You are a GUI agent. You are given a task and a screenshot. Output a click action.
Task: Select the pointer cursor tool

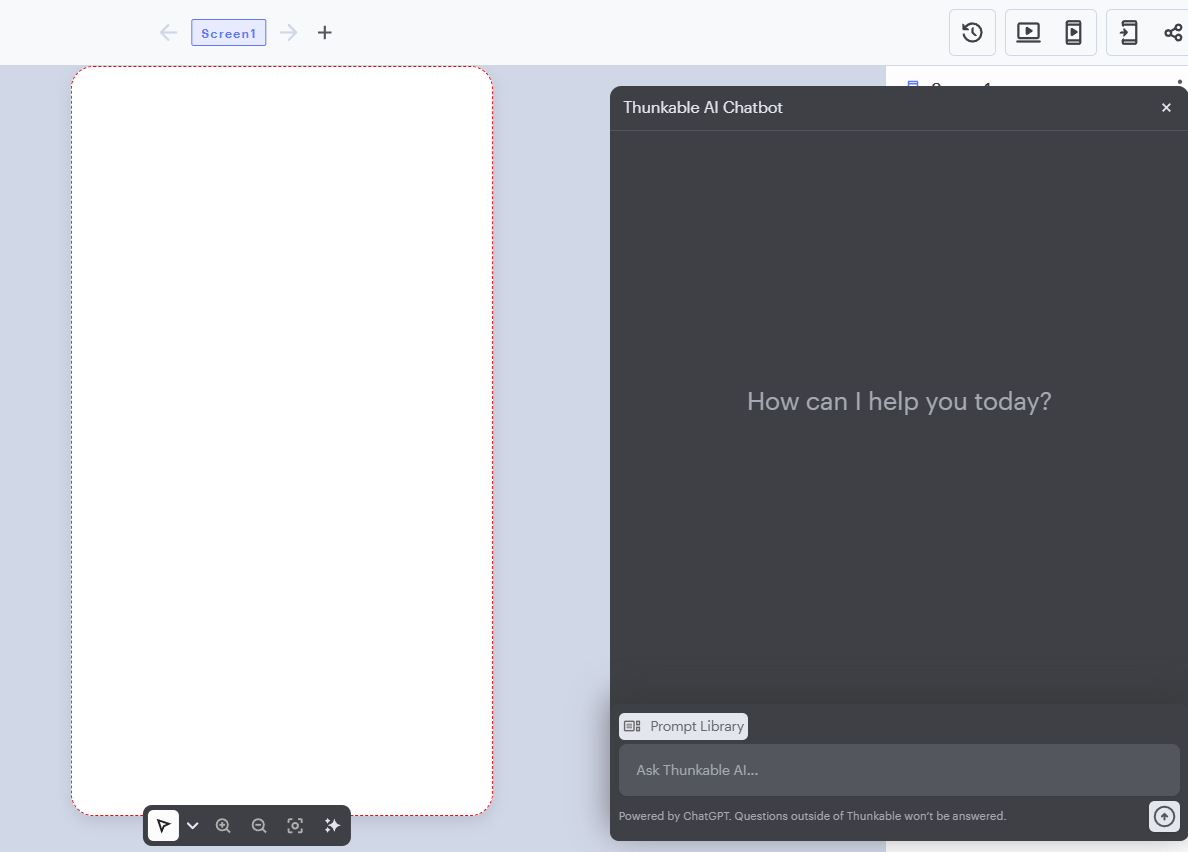pos(163,826)
